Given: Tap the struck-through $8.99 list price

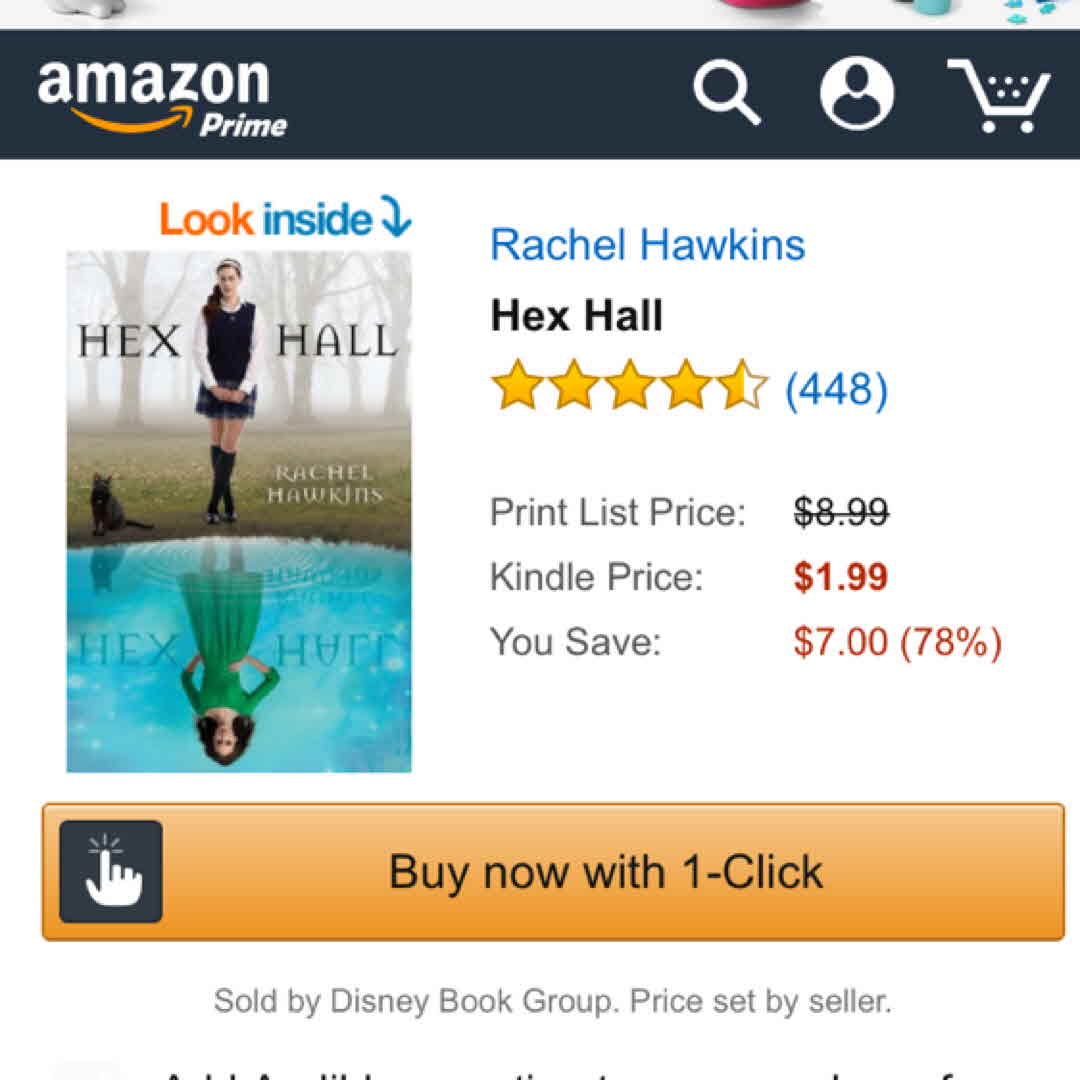Looking at the screenshot, I should [x=841, y=512].
